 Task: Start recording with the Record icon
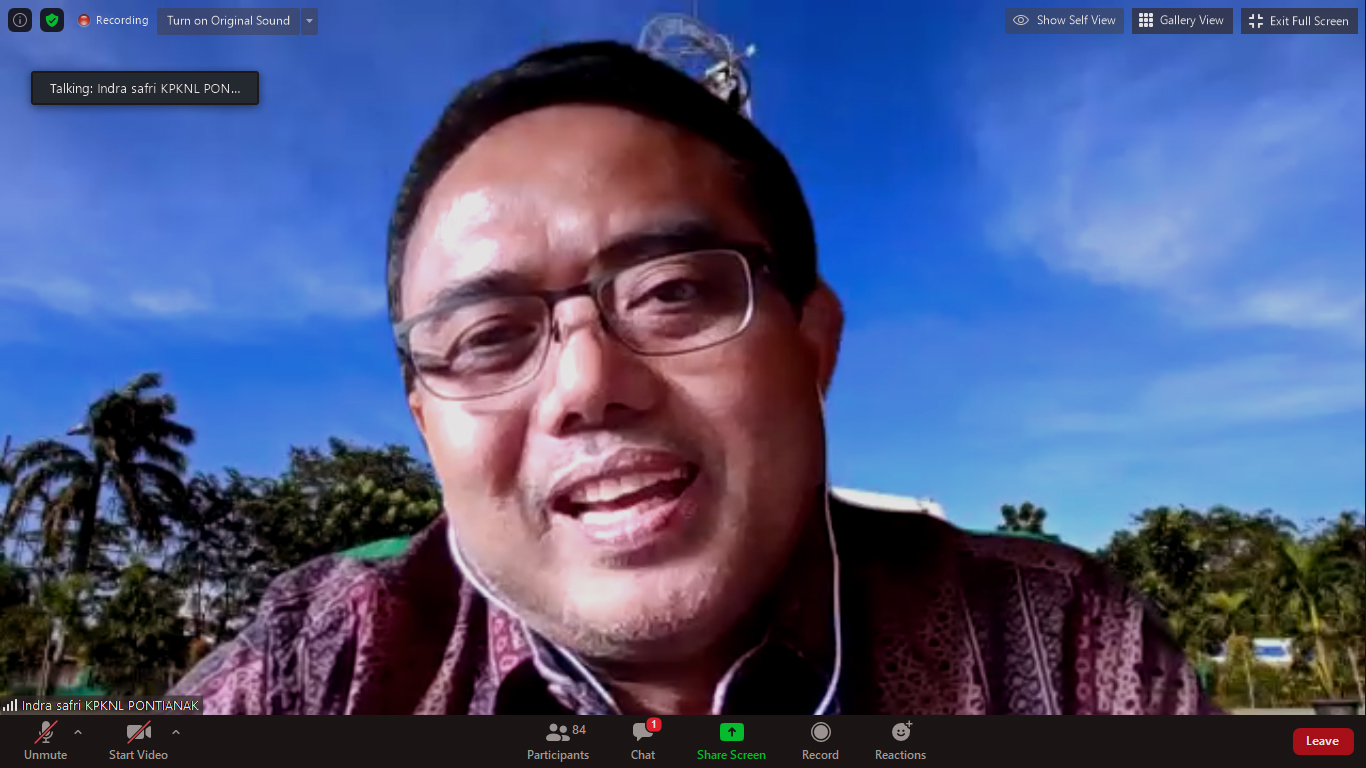click(x=820, y=733)
